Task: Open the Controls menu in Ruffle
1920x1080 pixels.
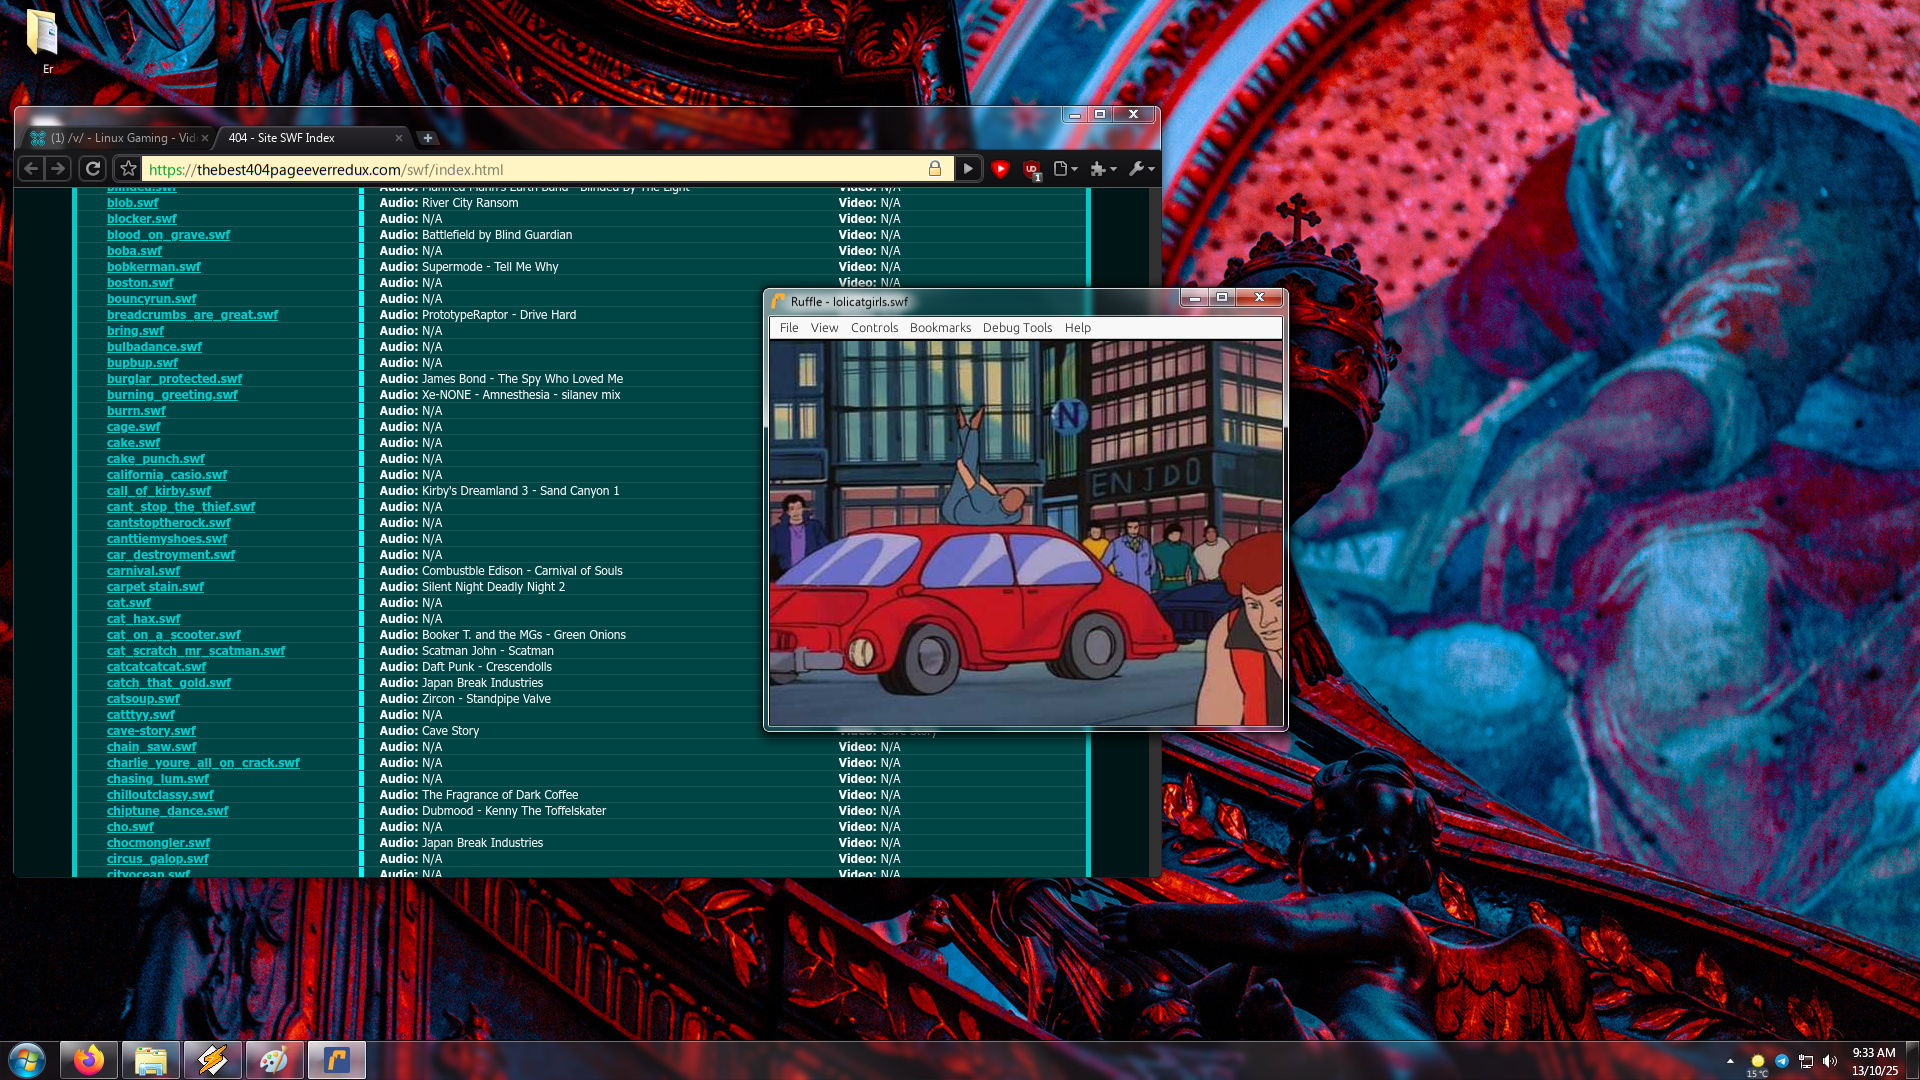Action: (874, 328)
